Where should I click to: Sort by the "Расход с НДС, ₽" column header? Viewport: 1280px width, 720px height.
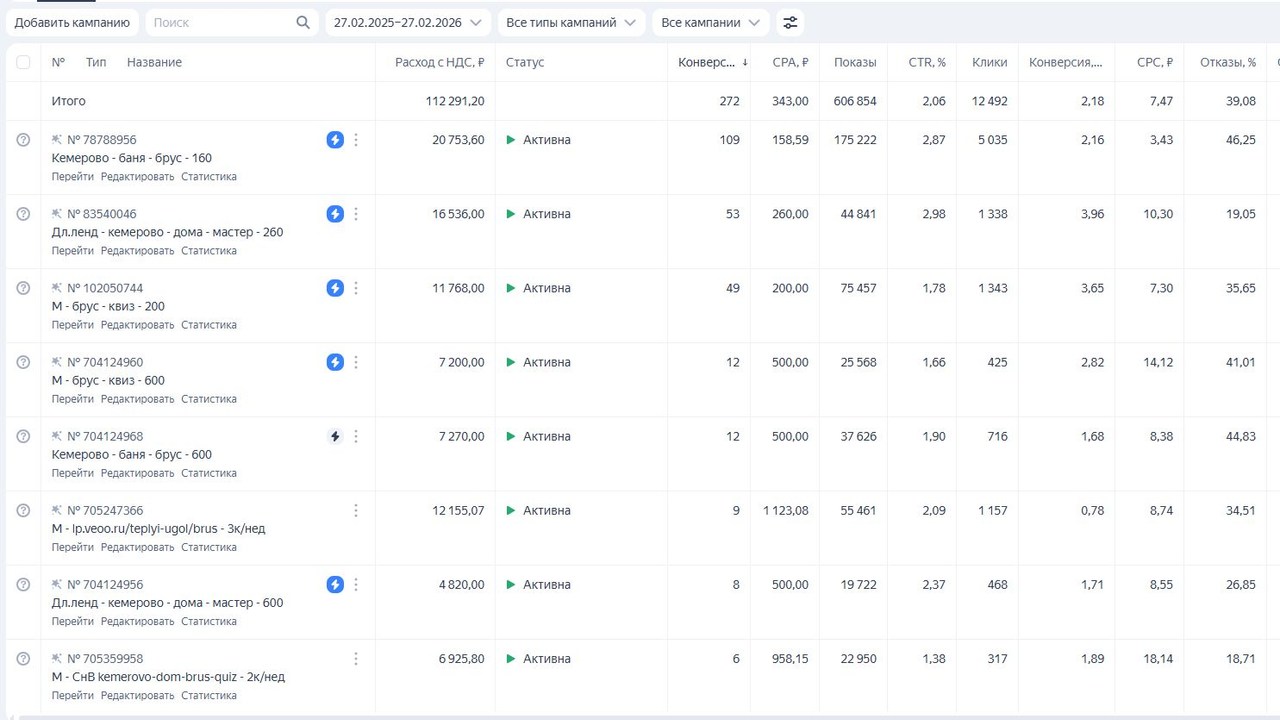(439, 62)
